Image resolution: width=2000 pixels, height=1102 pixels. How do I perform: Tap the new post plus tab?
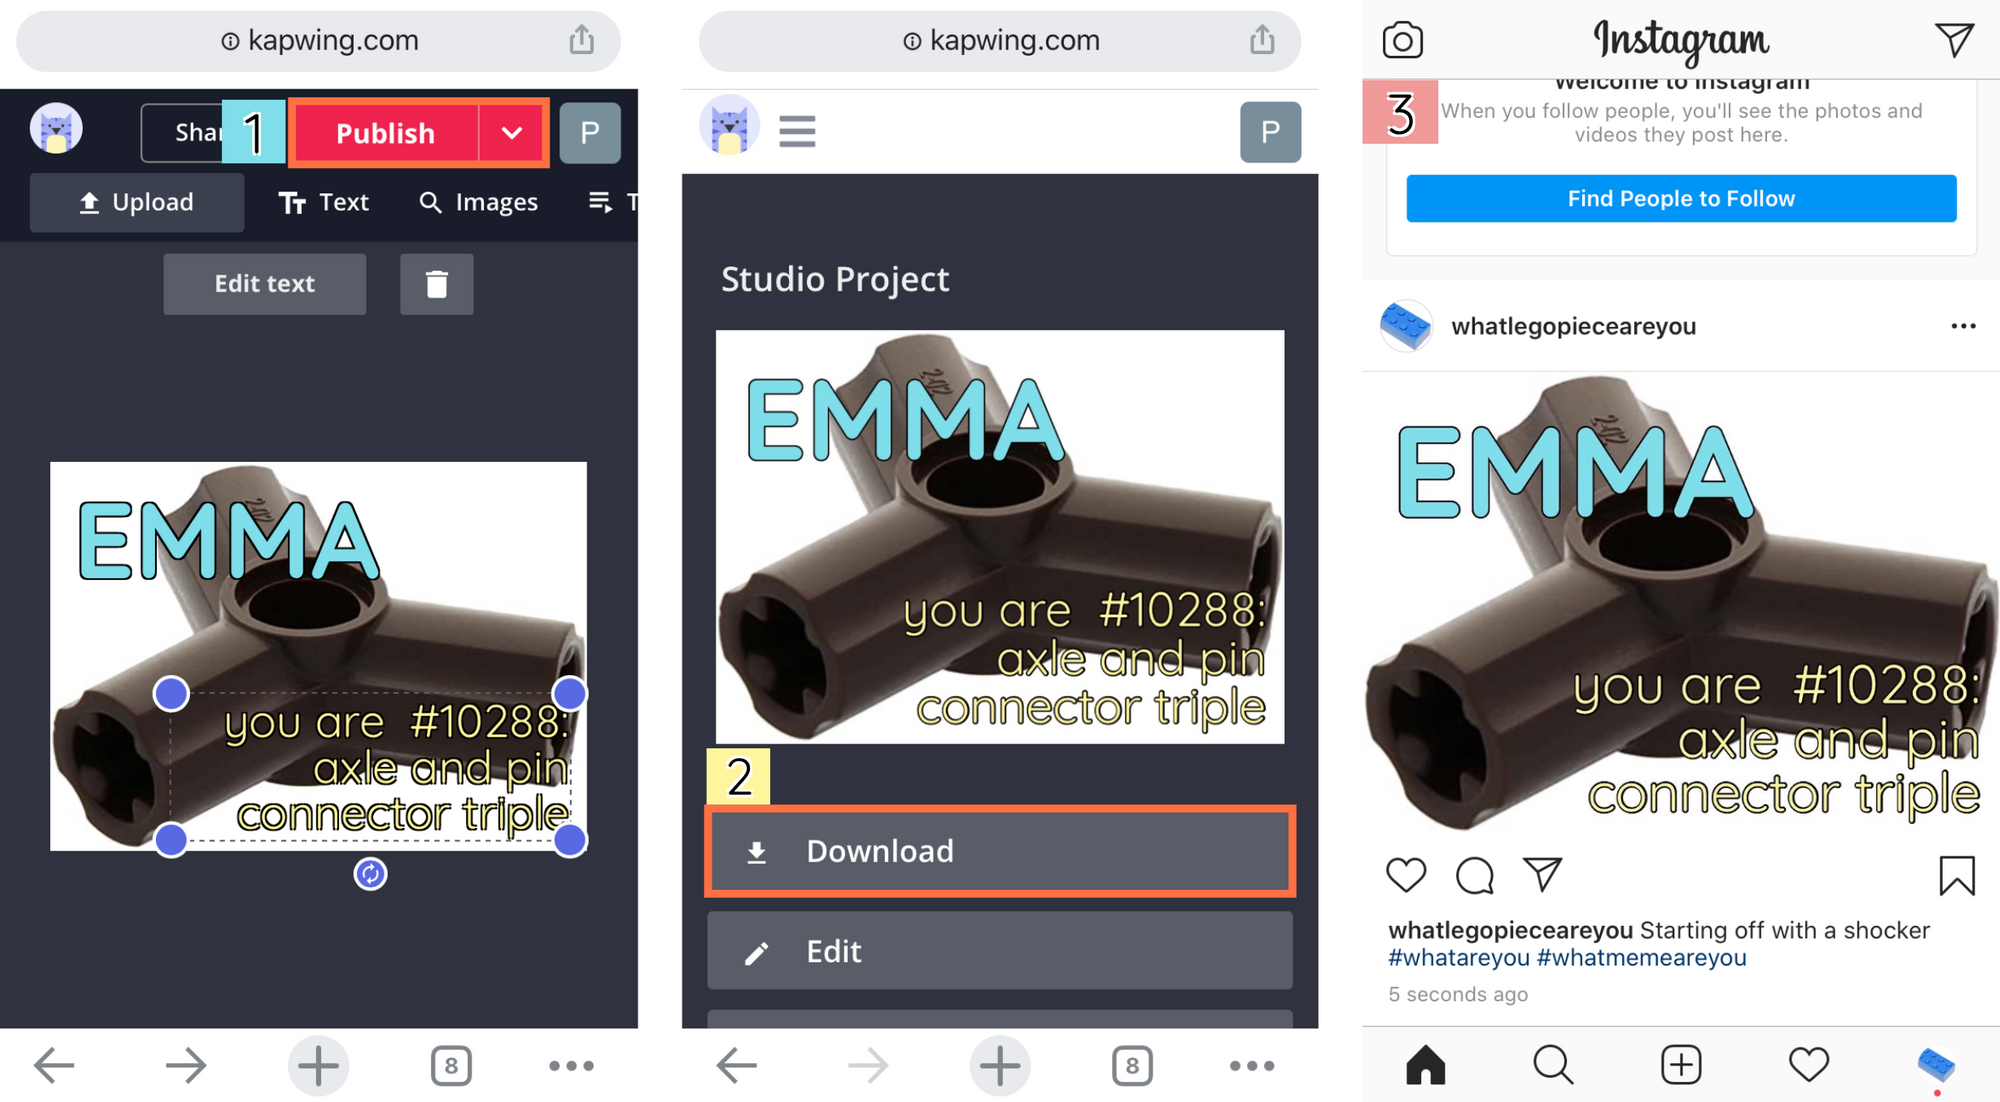[1681, 1065]
